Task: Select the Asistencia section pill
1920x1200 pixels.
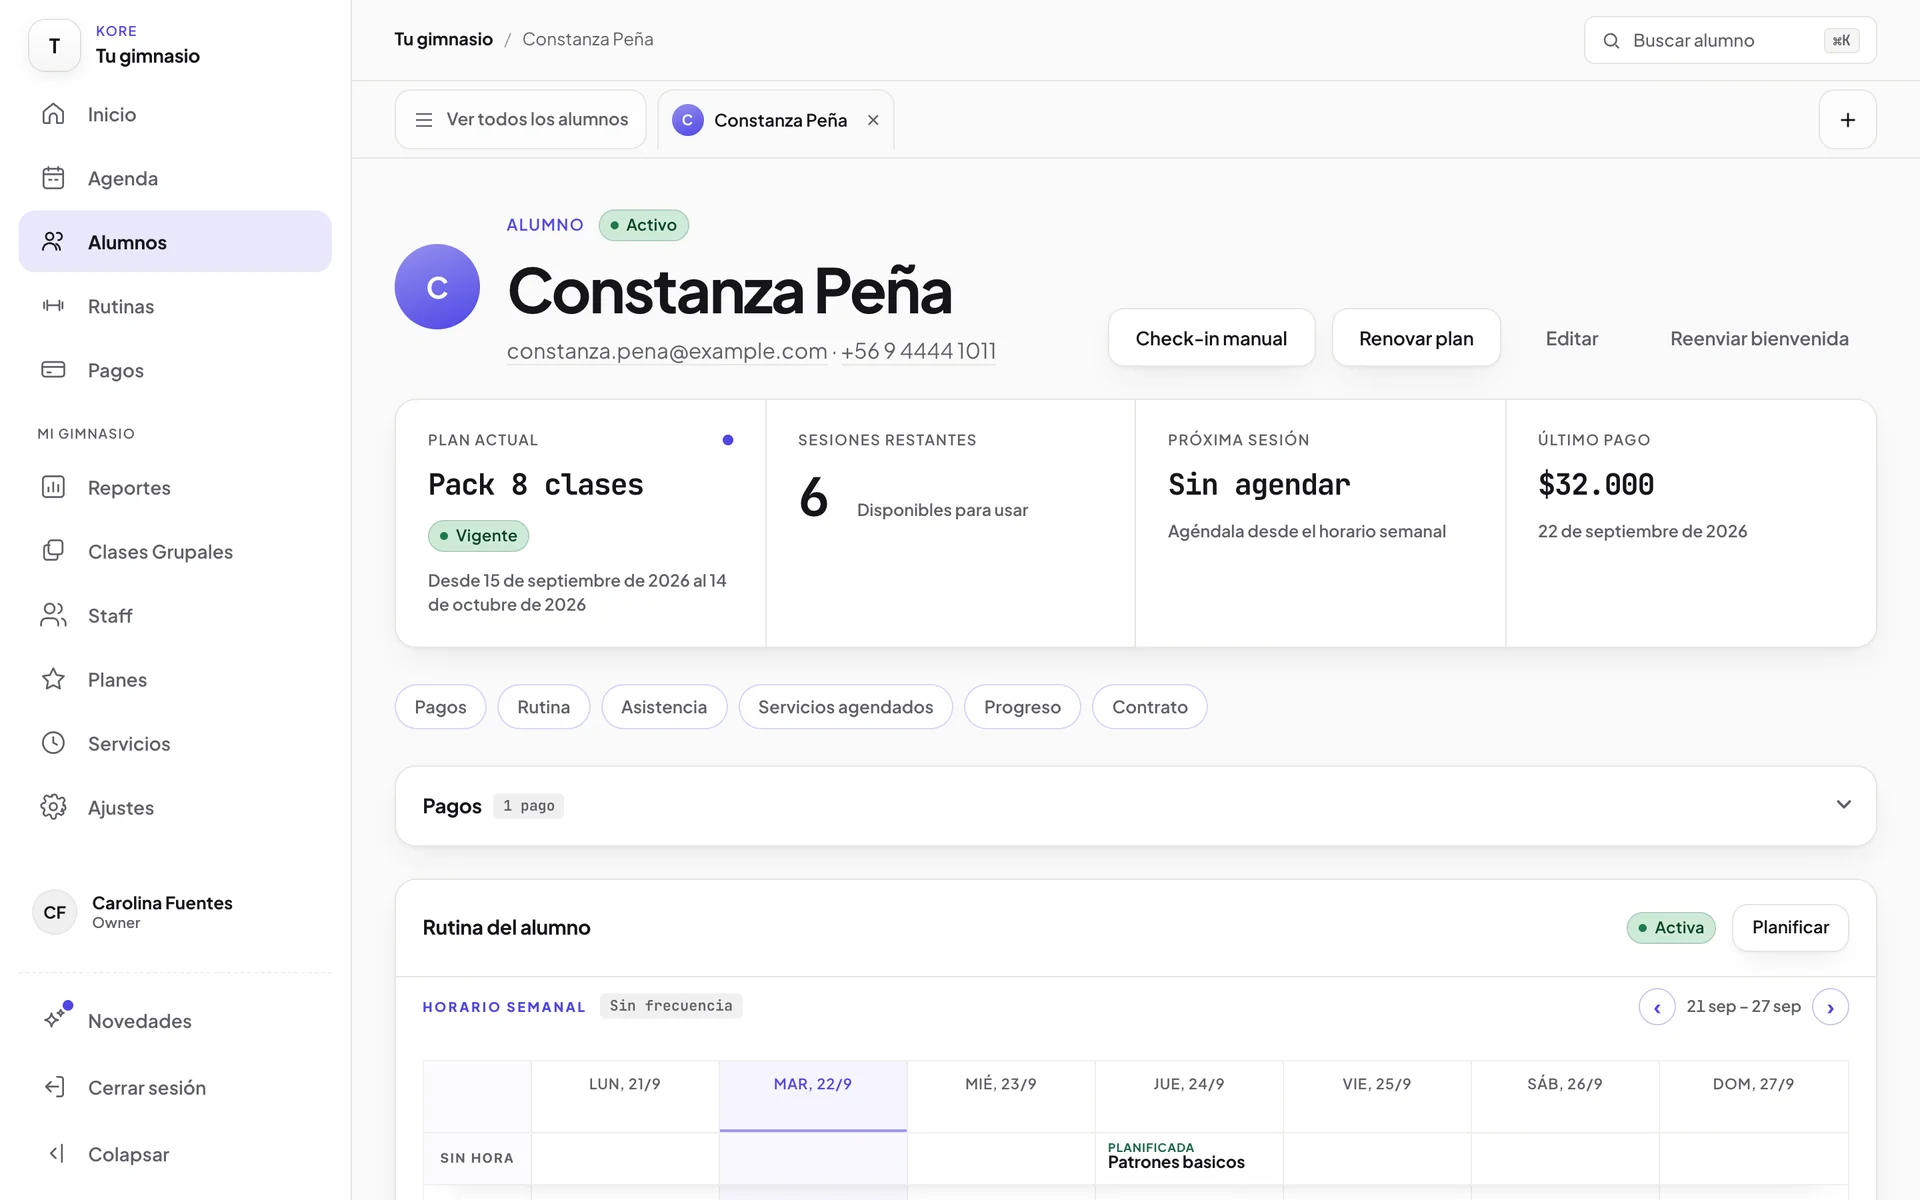Action: [x=664, y=707]
